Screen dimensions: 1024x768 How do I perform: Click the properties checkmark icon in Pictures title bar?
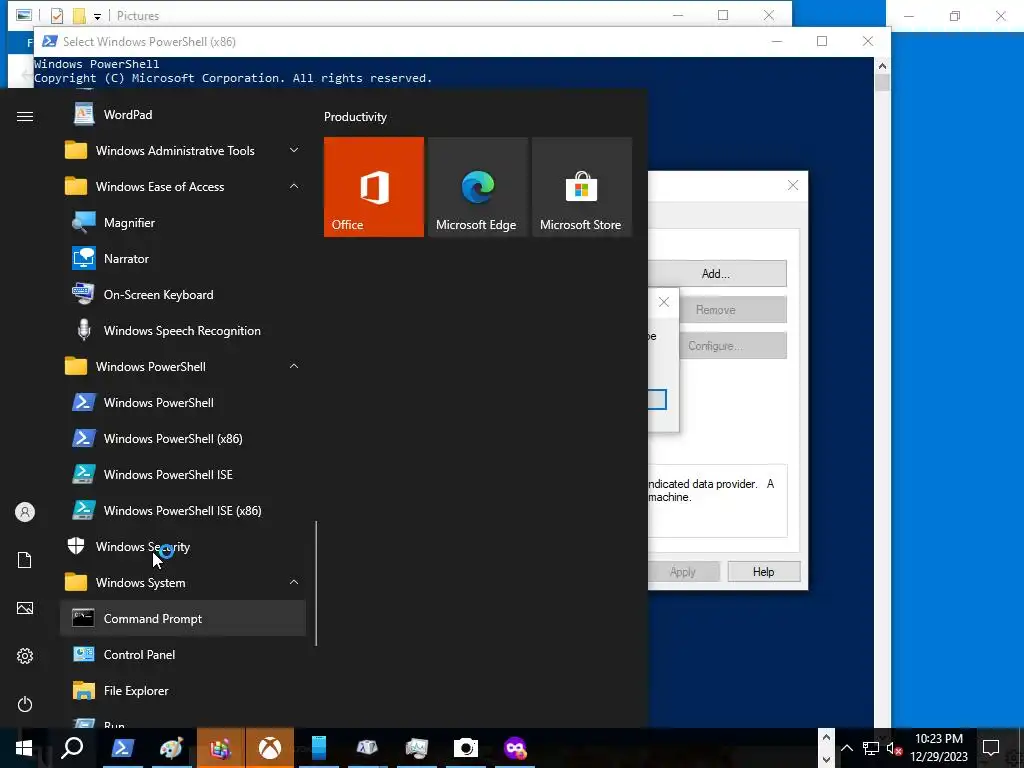coord(57,16)
